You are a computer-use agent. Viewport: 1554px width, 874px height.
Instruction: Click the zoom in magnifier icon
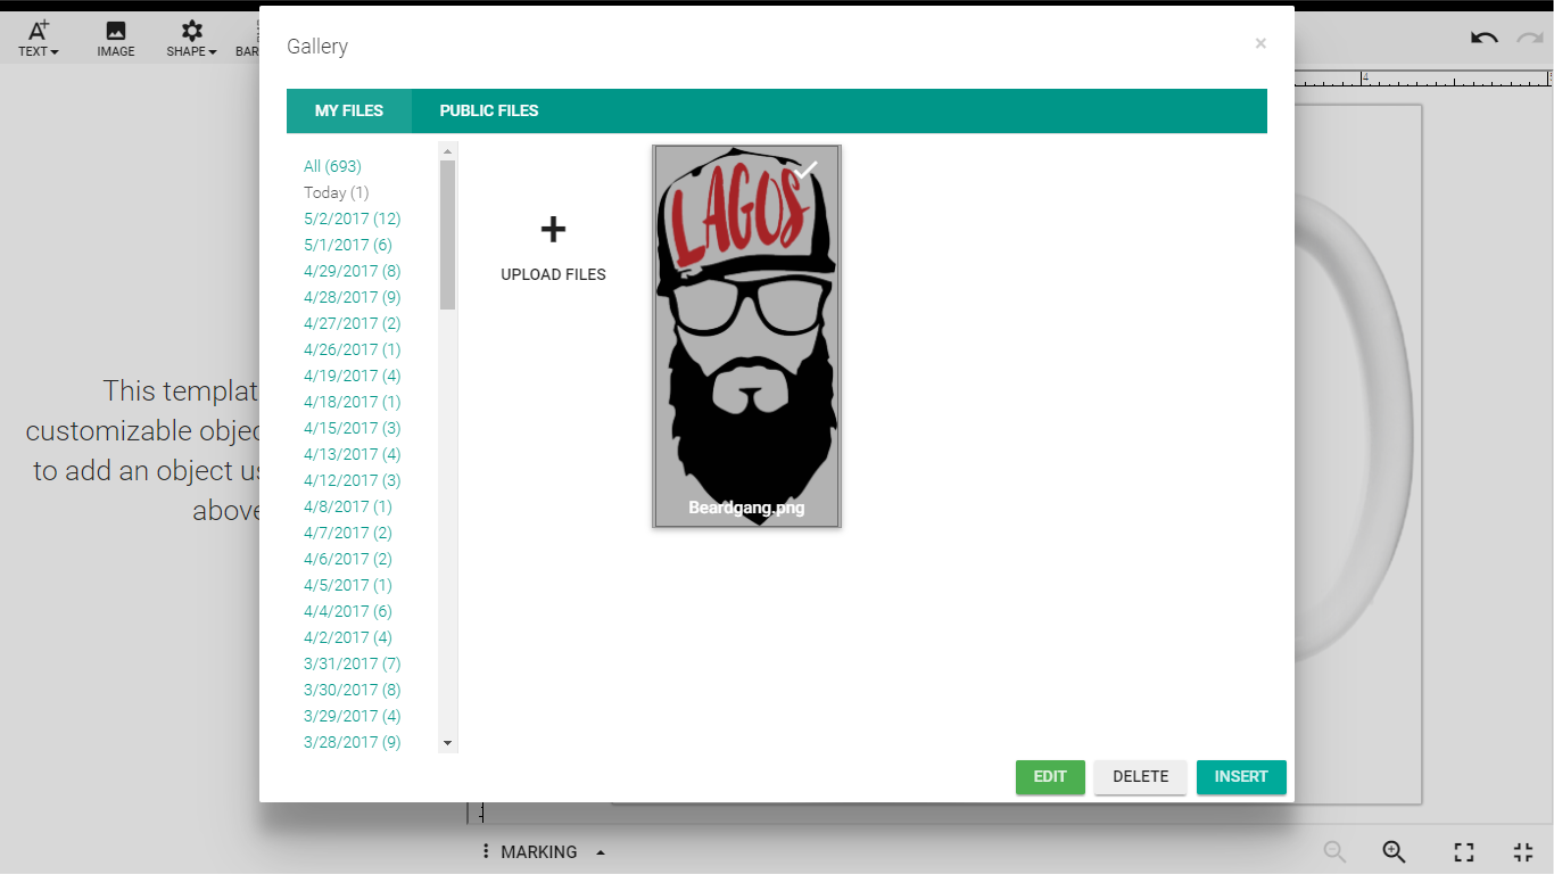point(1394,852)
